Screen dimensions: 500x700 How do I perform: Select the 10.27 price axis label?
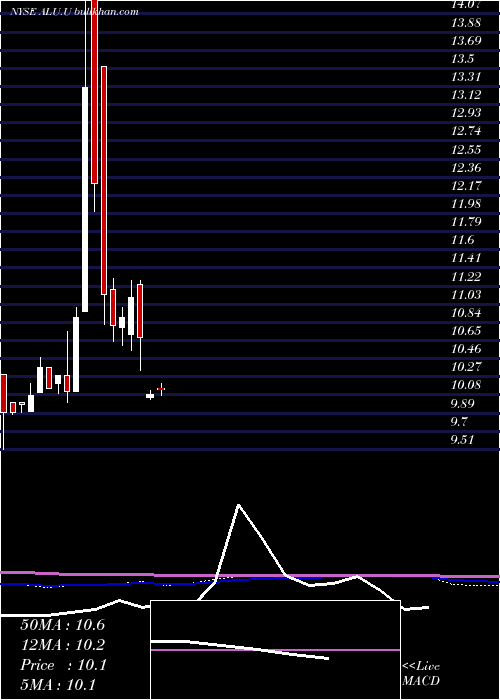466,367
